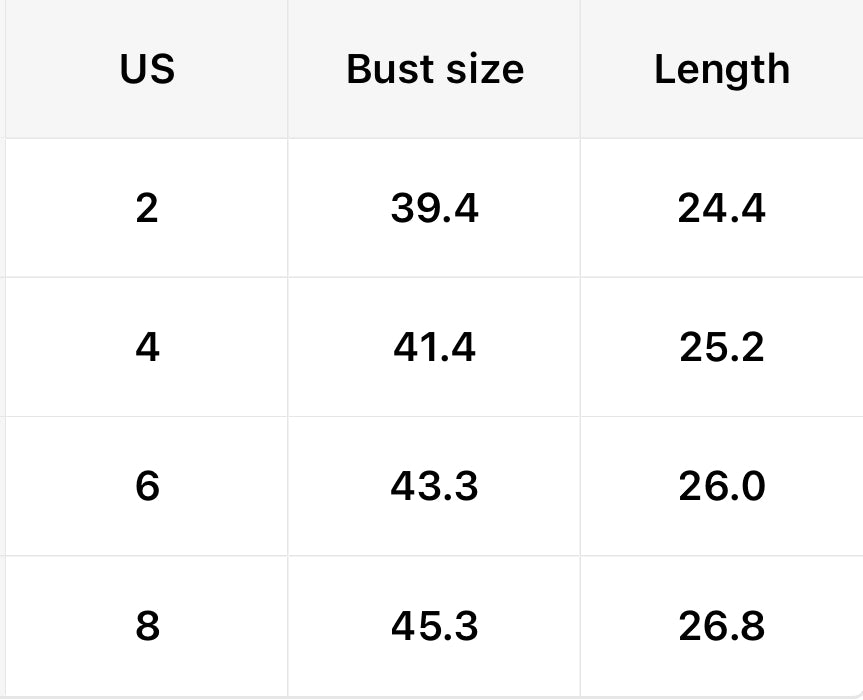Click the 45.3 bust size value
The image size is (863, 700).
[x=435, y=626]
